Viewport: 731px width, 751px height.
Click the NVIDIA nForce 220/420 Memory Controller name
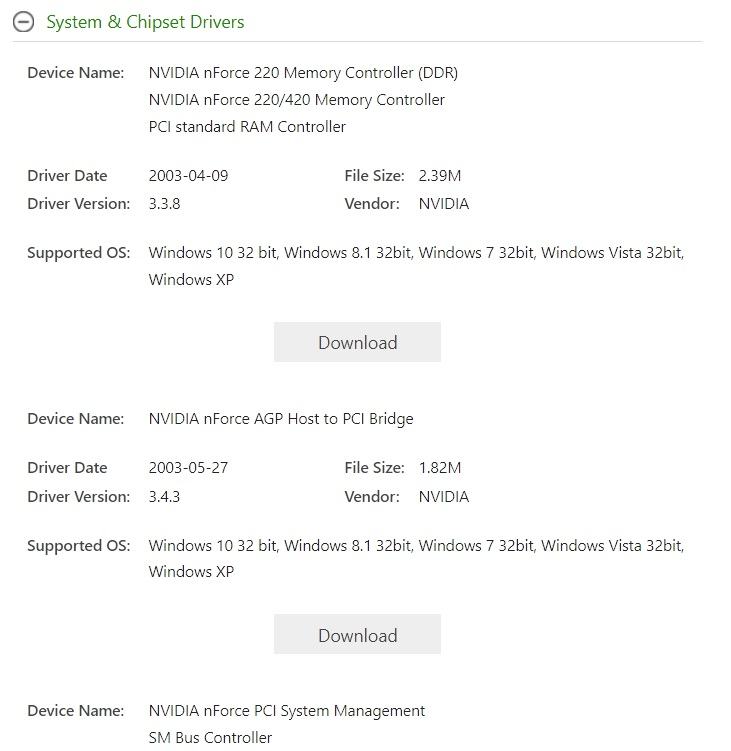[x=296, y=100]
